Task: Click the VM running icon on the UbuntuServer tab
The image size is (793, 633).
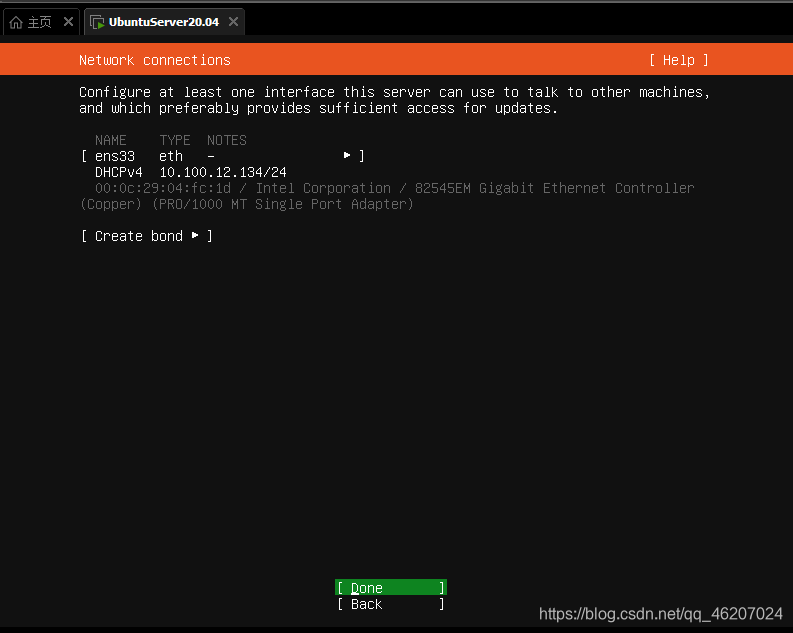Action: pyautogui.click(x=97, y=22)
